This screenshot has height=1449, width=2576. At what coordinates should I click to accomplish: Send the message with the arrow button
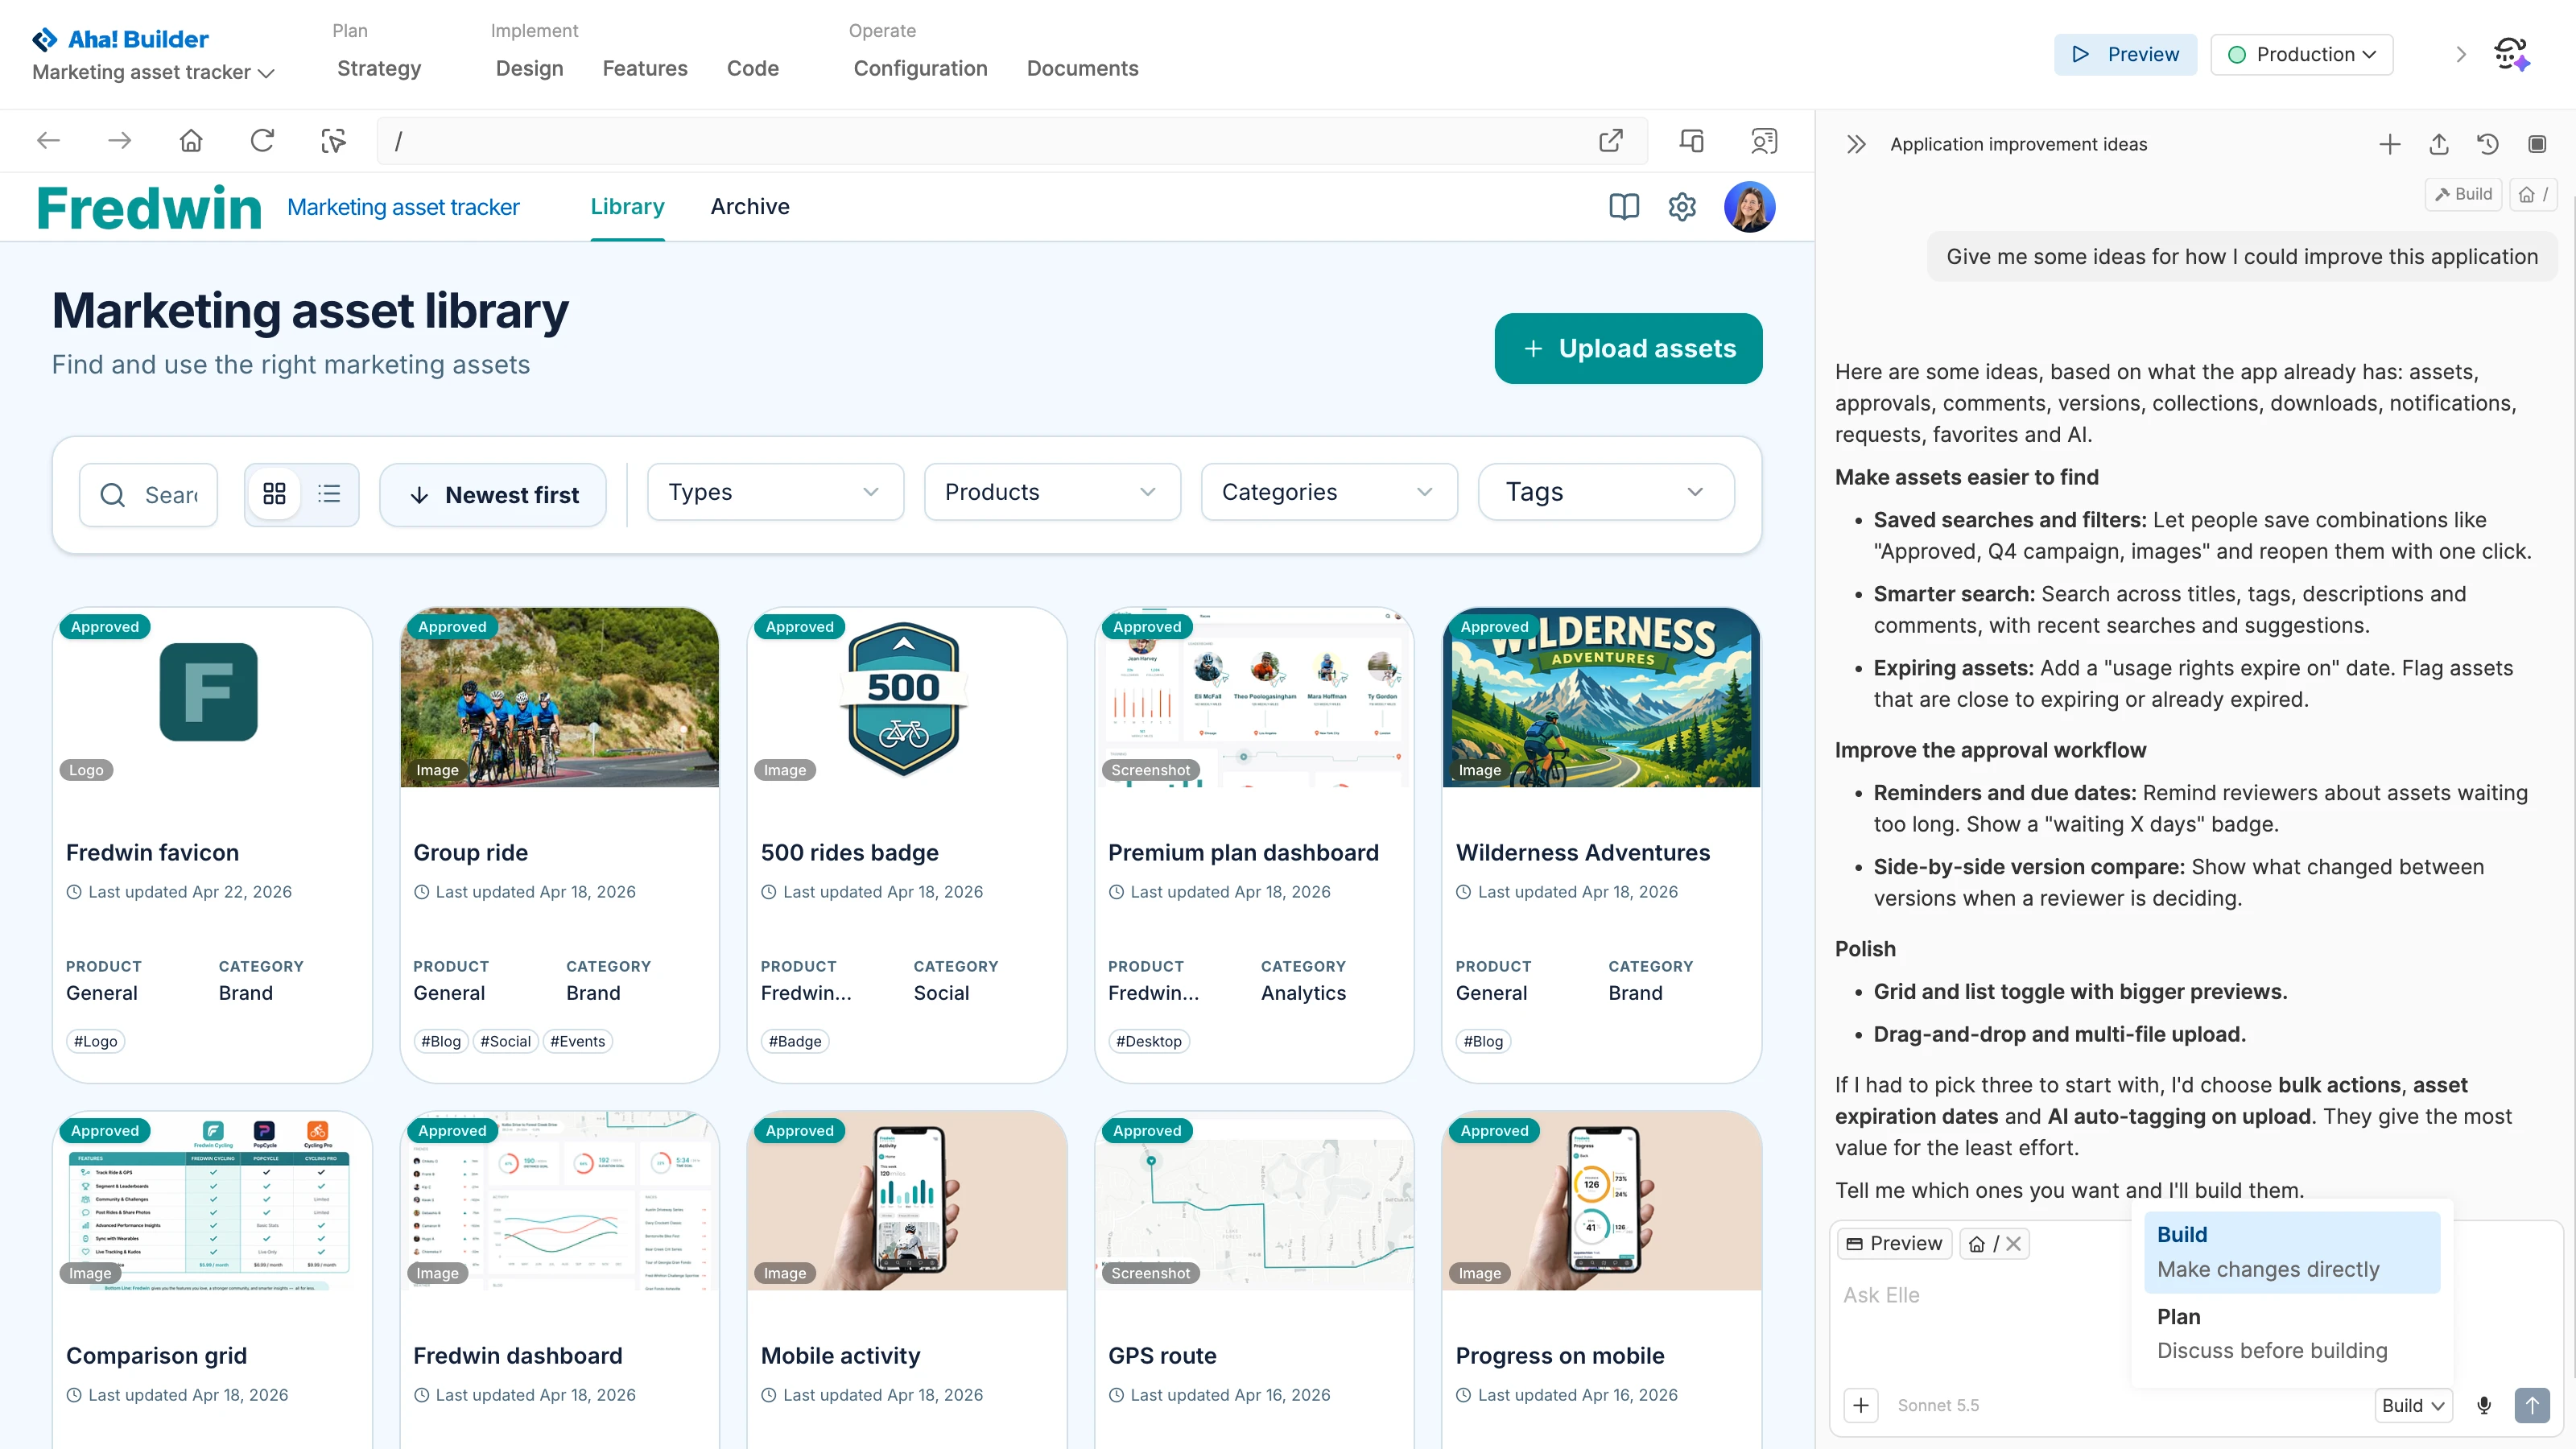2532,1405
